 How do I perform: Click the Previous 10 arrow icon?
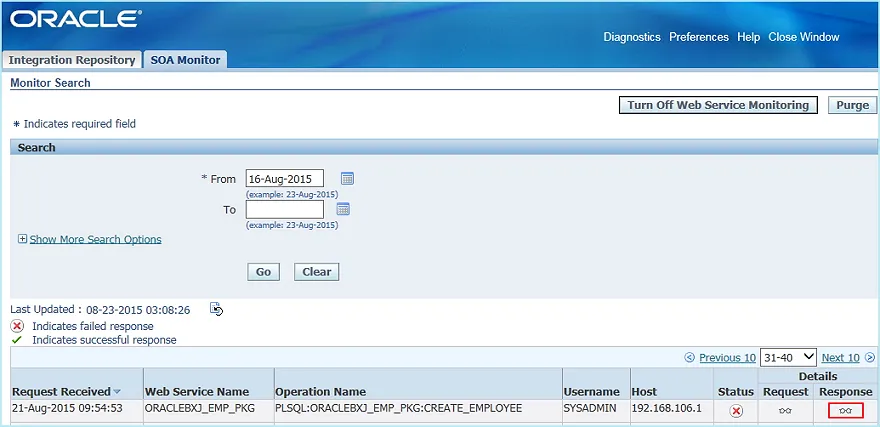(x=690, y=357)
